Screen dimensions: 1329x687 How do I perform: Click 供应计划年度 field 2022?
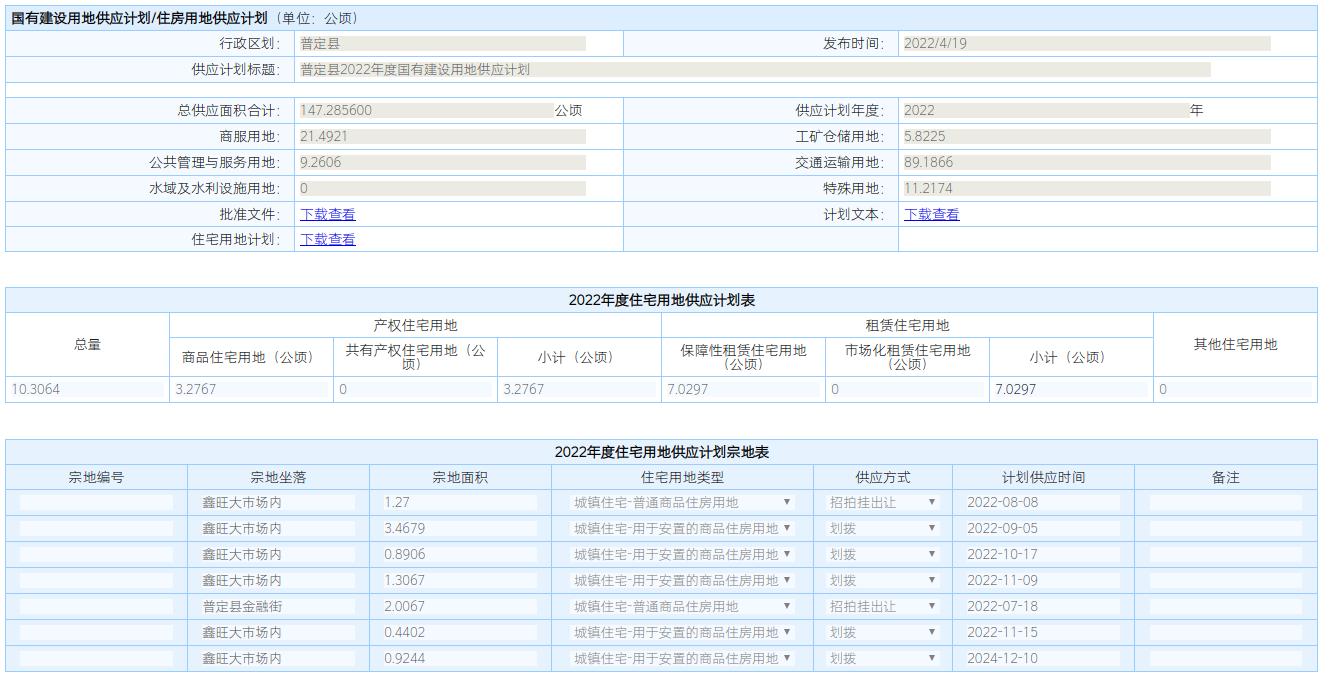[1045, 110]
